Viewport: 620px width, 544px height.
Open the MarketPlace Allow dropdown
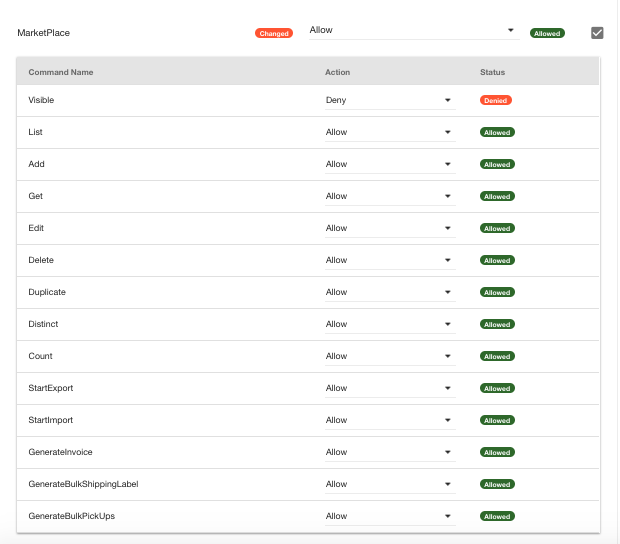click(x=414, y=30)
